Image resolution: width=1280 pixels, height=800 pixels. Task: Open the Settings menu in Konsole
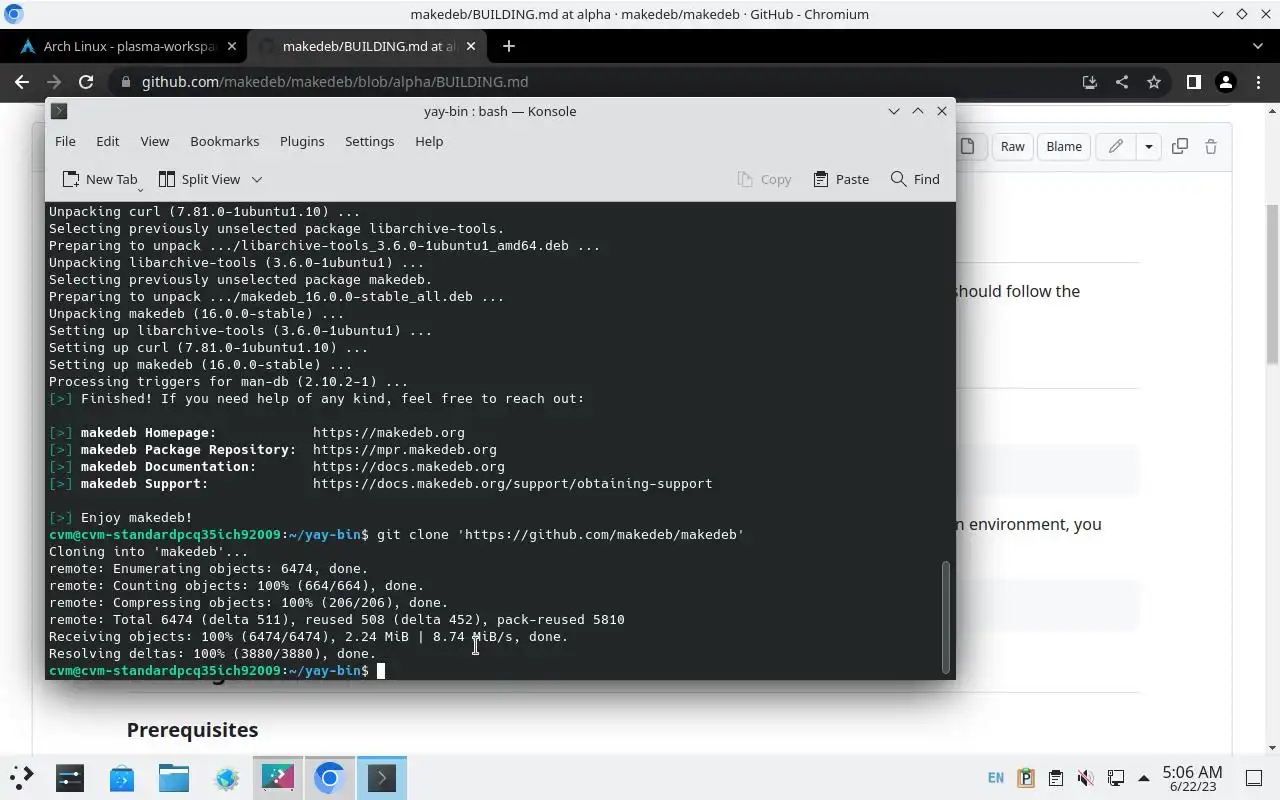pyautogui.click(x=369, y=141)
